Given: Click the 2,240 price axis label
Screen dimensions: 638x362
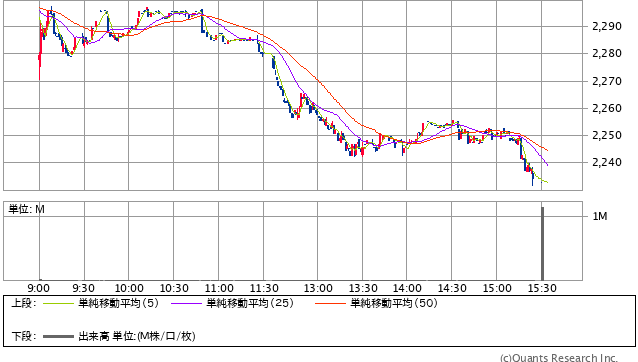Looking at the screenshot, I should [x=607, y=162].
